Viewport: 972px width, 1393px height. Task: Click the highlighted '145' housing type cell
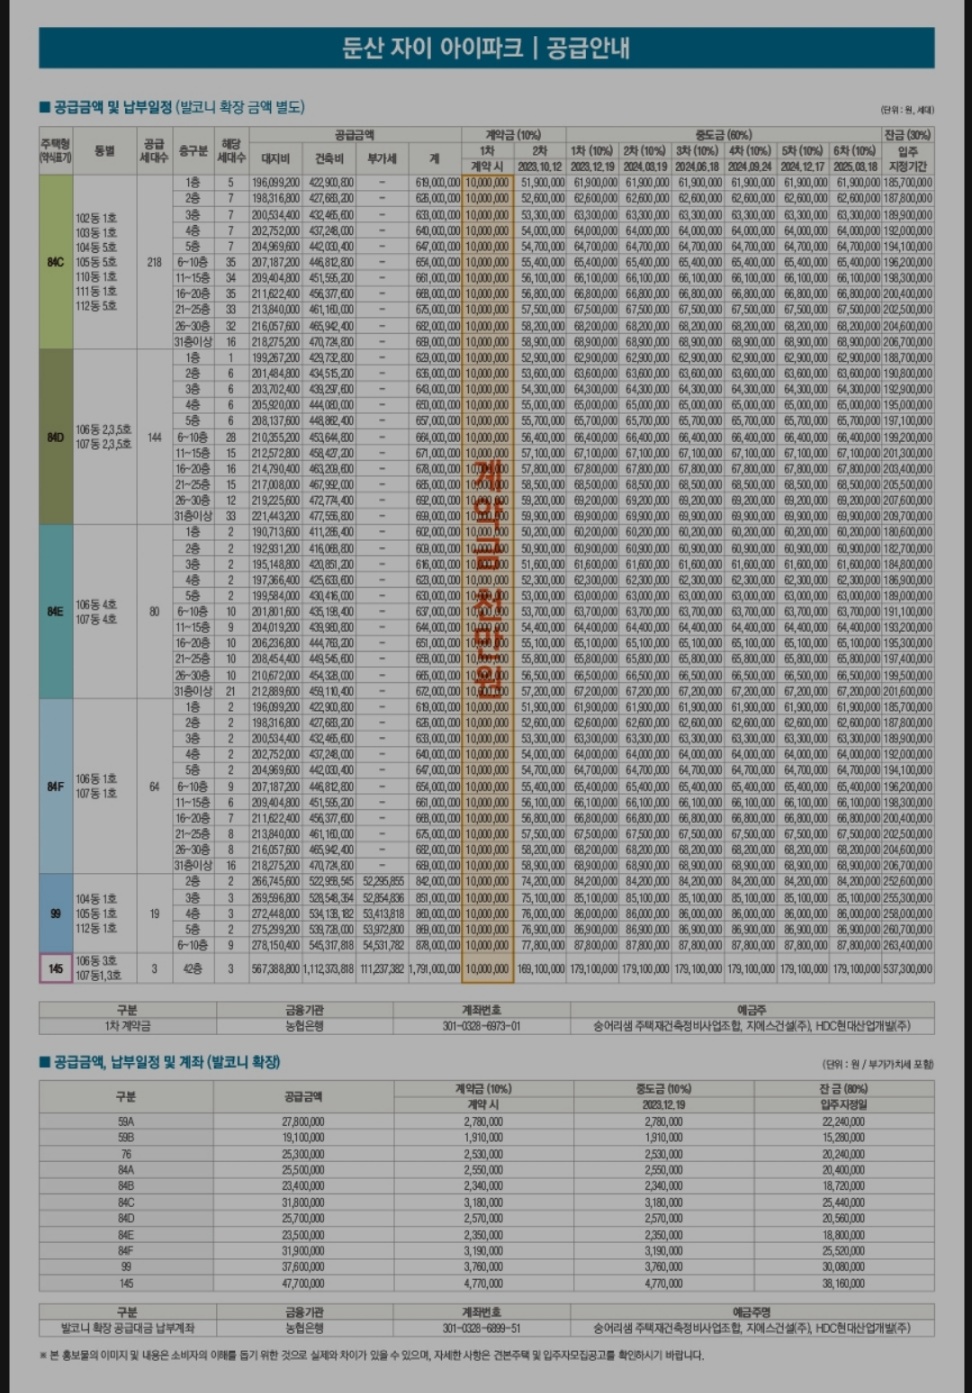point(56,968)
